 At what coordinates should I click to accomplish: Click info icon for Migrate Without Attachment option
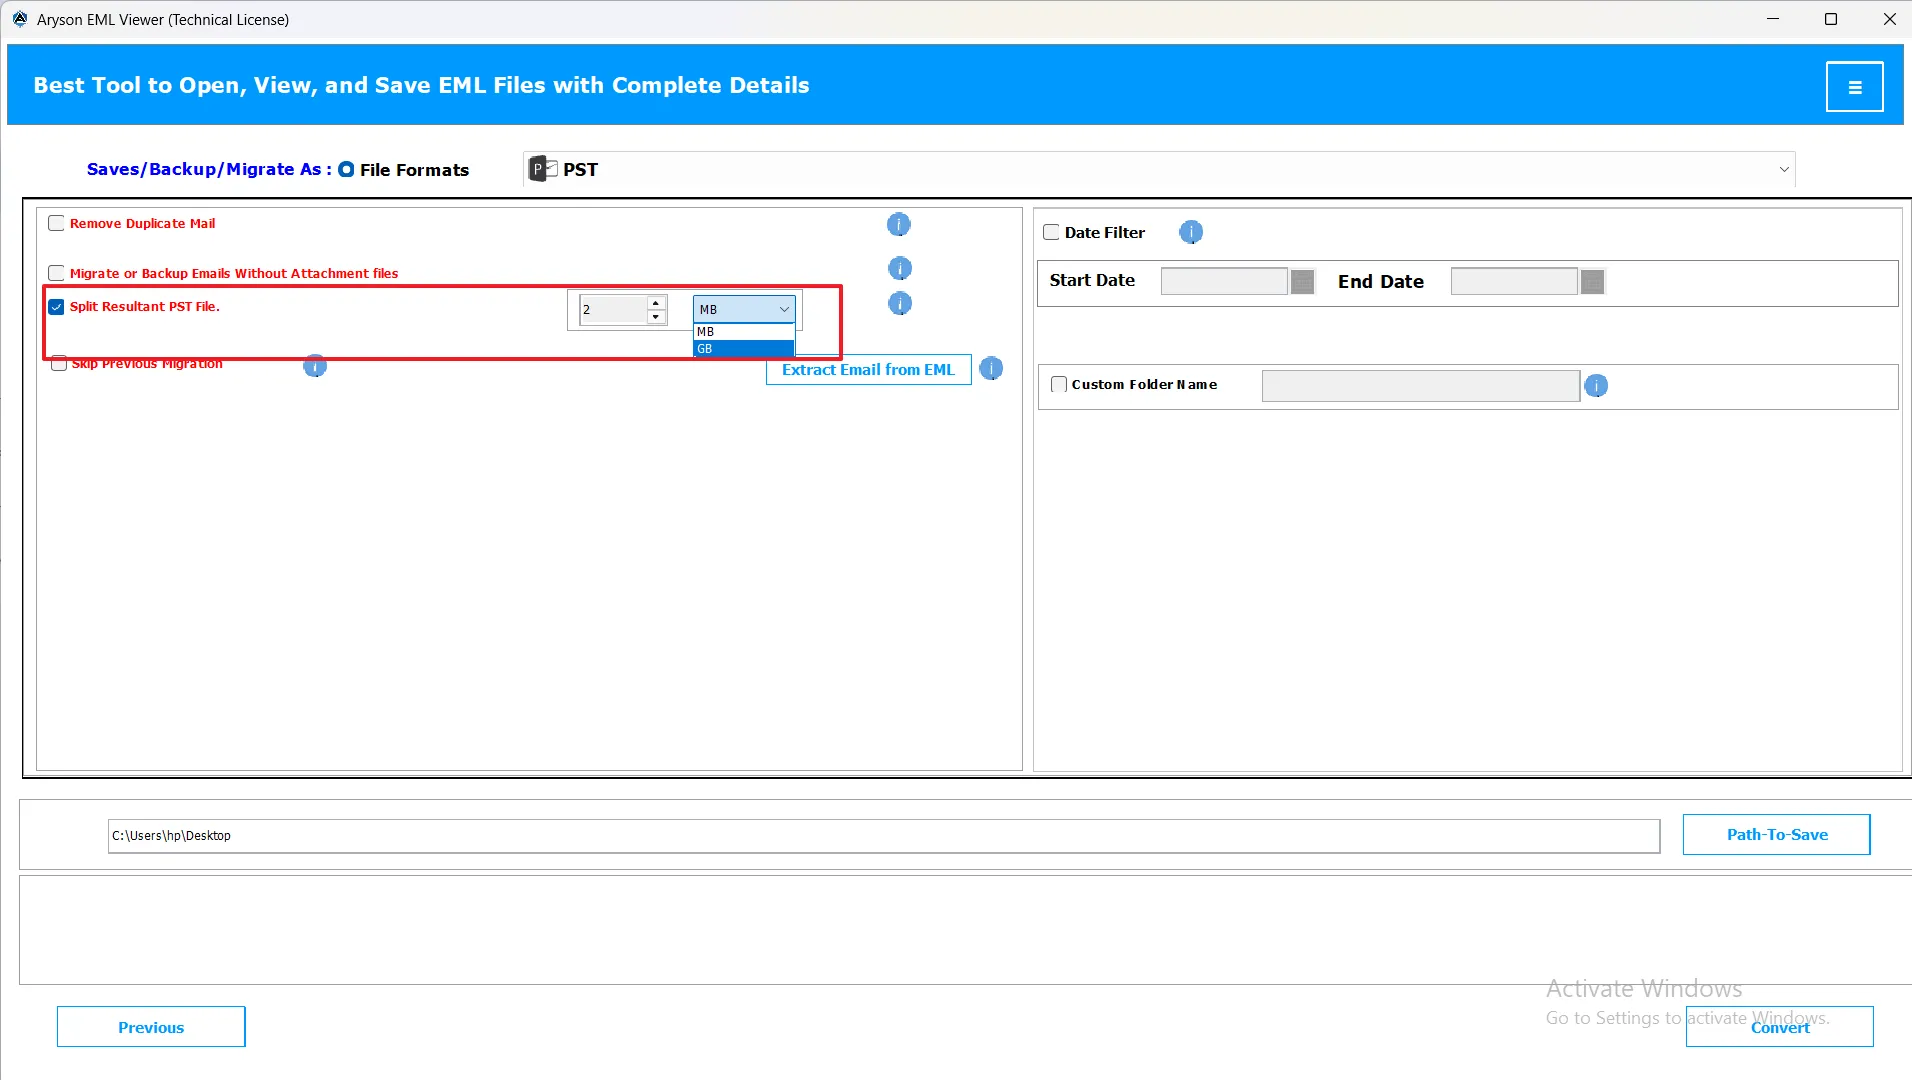(899, 268)
